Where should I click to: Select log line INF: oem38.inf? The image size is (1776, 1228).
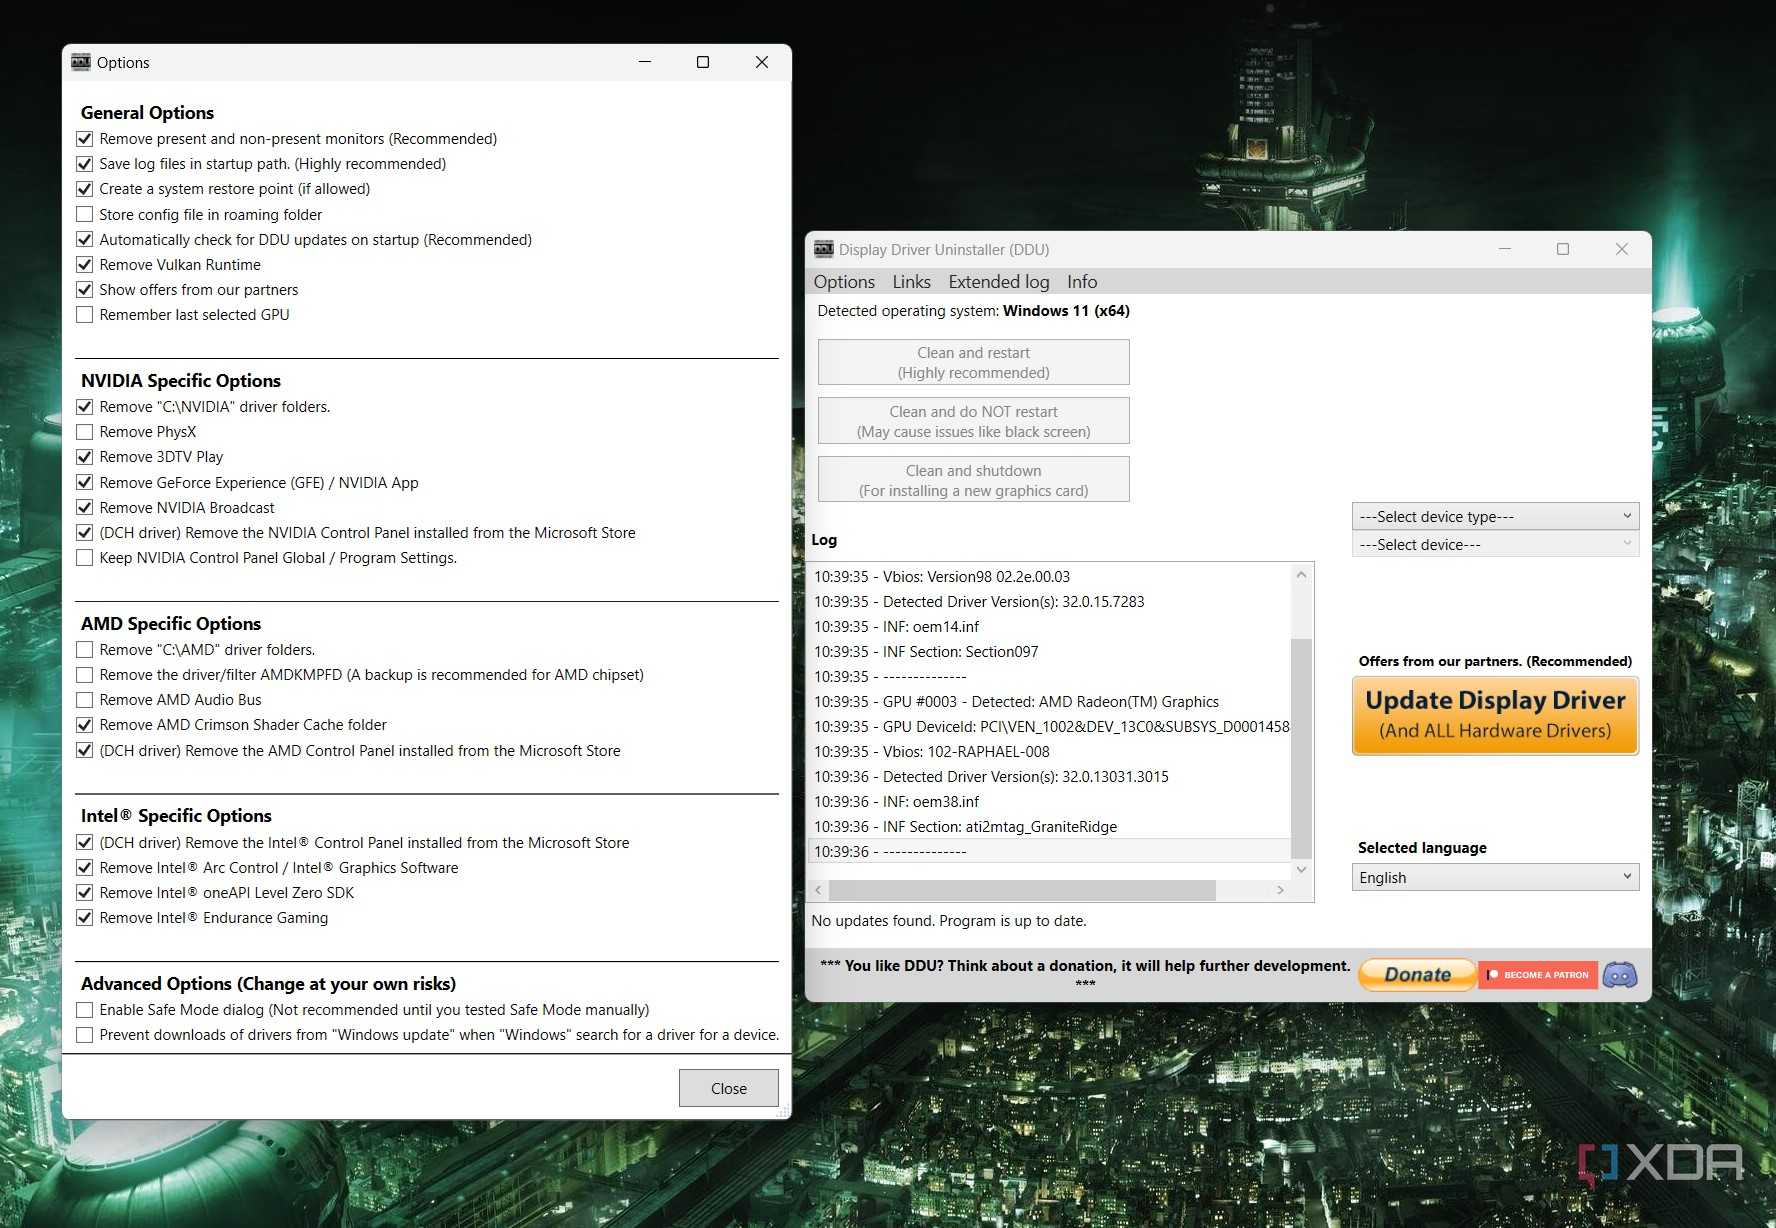[x=1049, y=802]
